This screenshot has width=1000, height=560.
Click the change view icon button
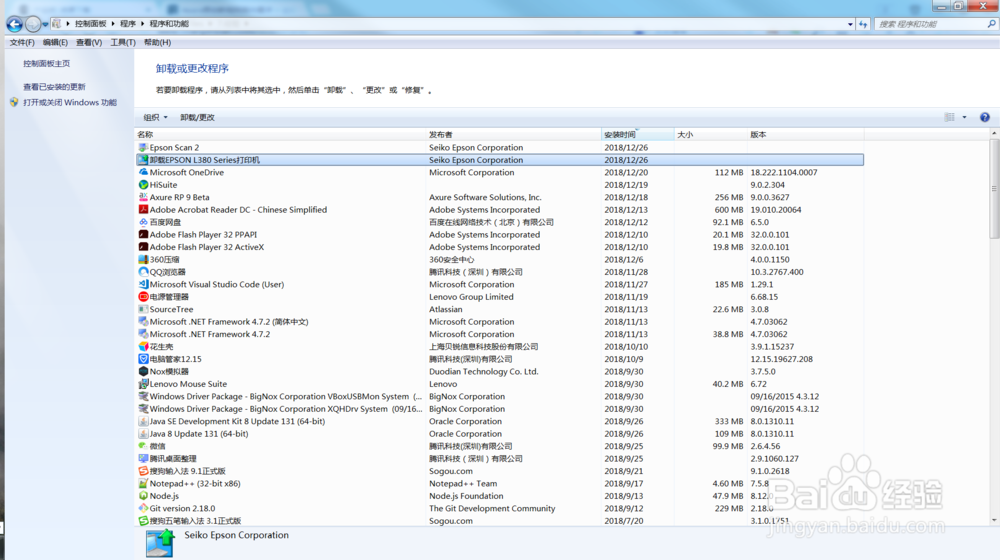pyautogui.click(x=950, y=117)
